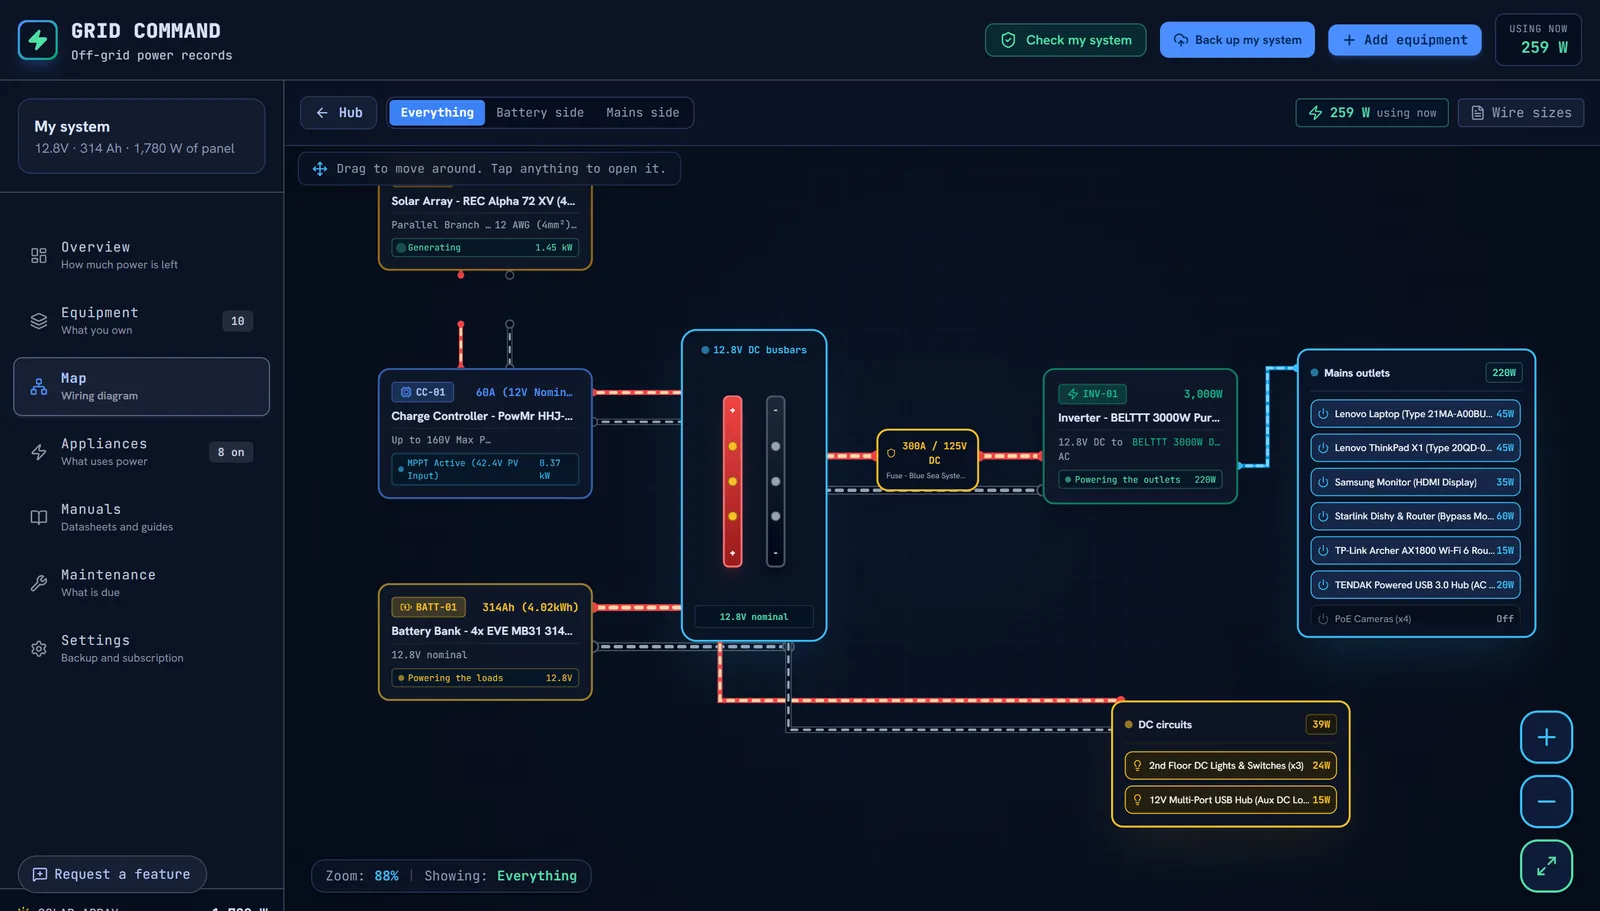Click the Mains outlets 220W header
The height and width of the screenshot is (911, 1600).
pyautogui.click(x=1415, y=373)
